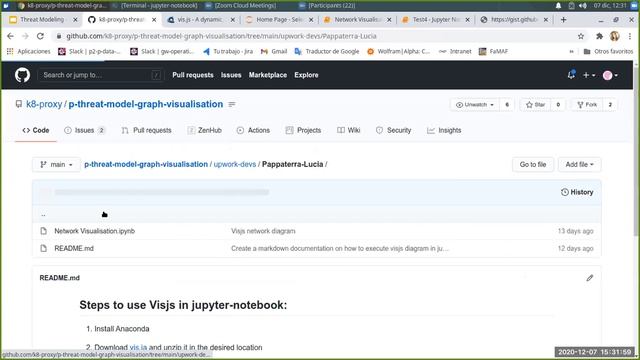The width and height of the screenshot is (640, 360).
Task: Open Marketplace in the top navigation
Action: pyautogui.click(x=268, y=75)
